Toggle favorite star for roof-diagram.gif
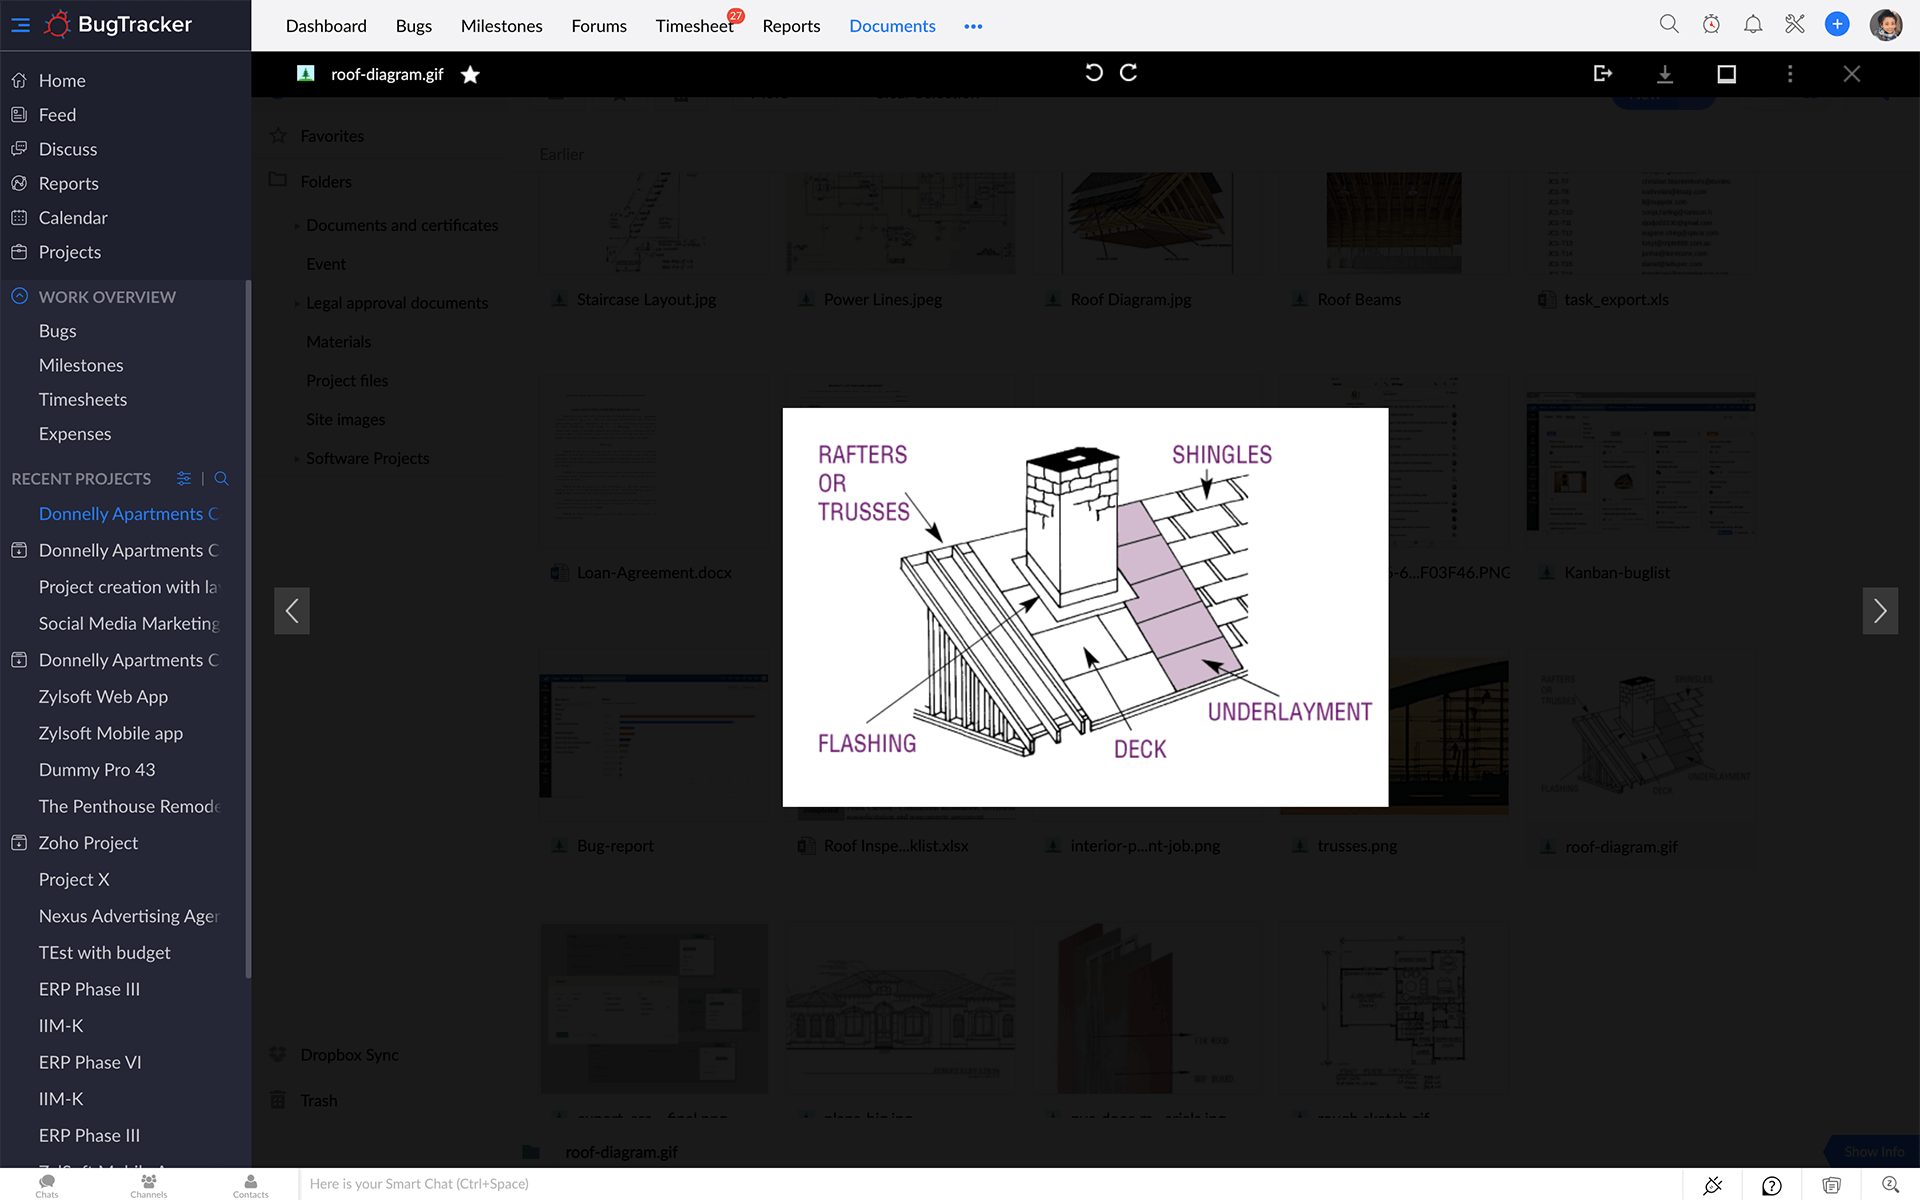The height and width of the screenshot is (1200, 1920). [x=470, y=74]
